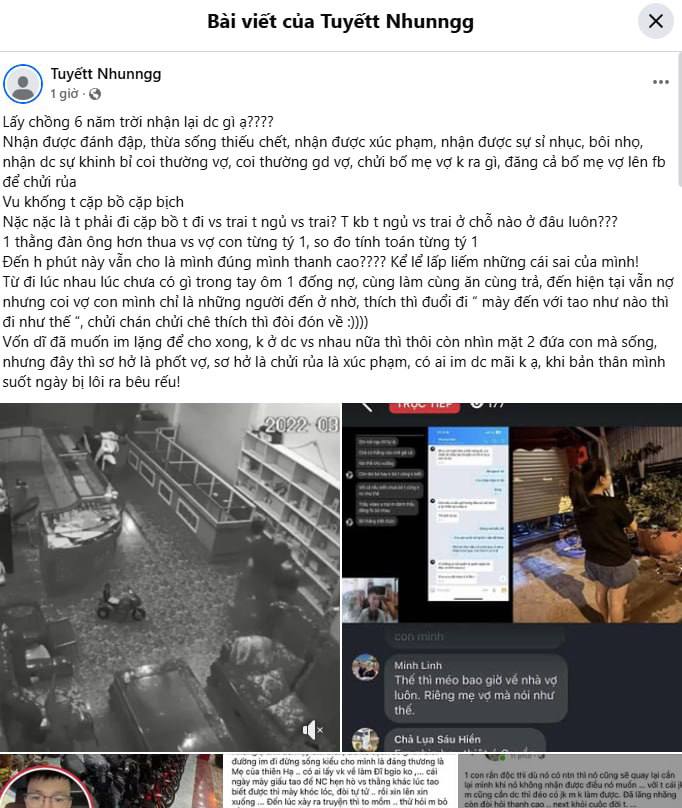Click the small face picture-in-picture in the livestream

[370, 600]
